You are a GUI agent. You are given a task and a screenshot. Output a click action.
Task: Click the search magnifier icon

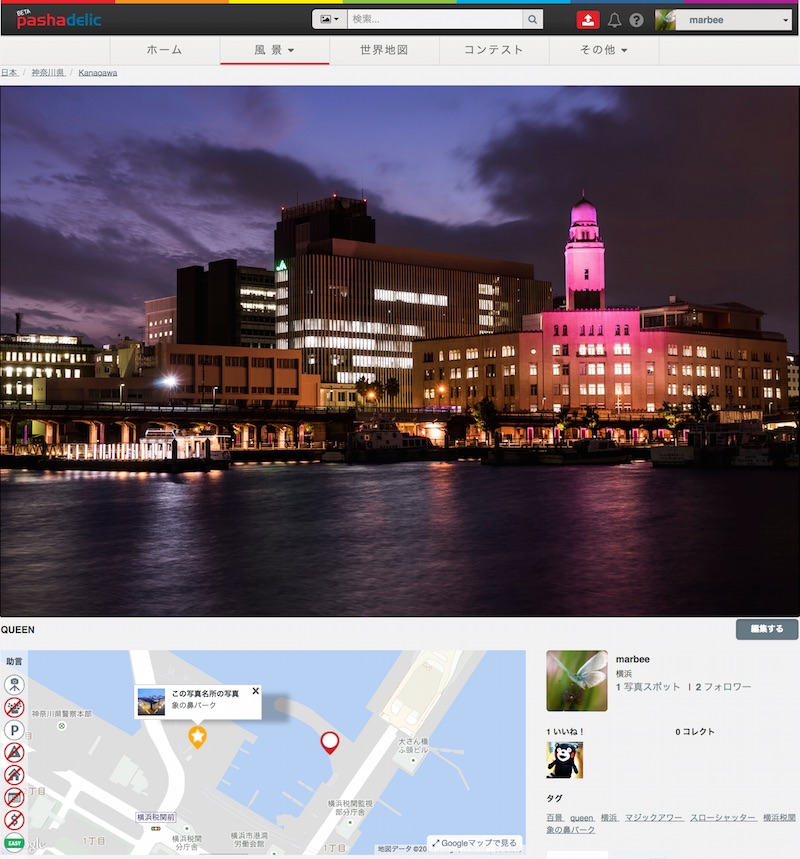pos(533,18)
